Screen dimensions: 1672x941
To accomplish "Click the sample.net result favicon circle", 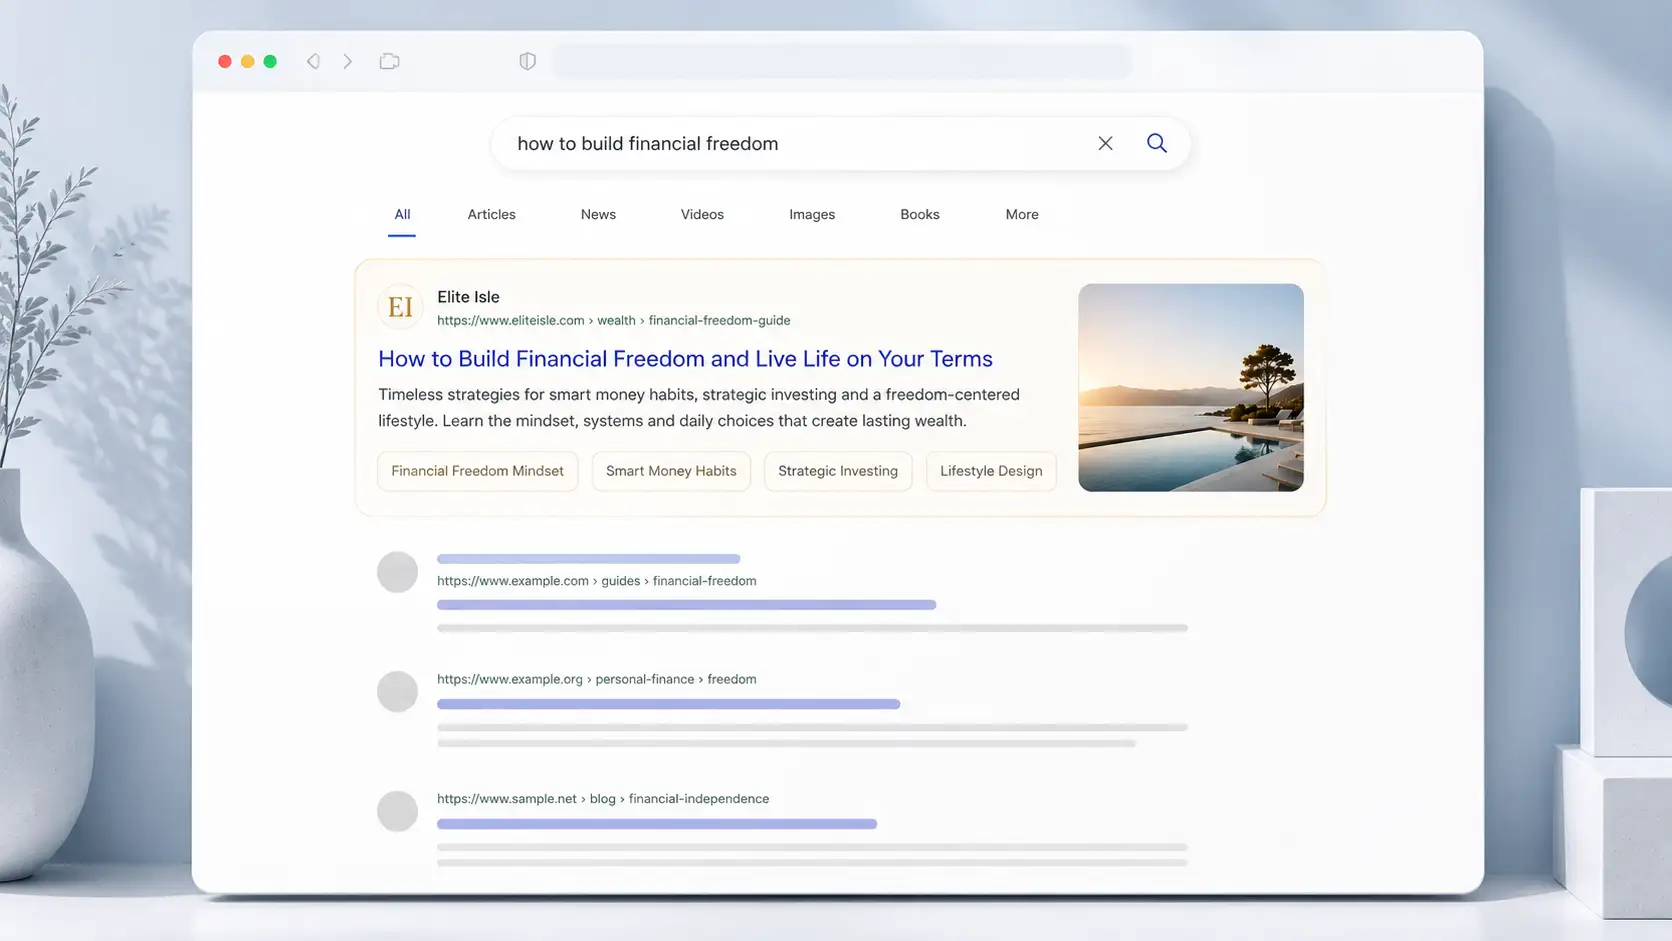I will (x=397, y=811).
